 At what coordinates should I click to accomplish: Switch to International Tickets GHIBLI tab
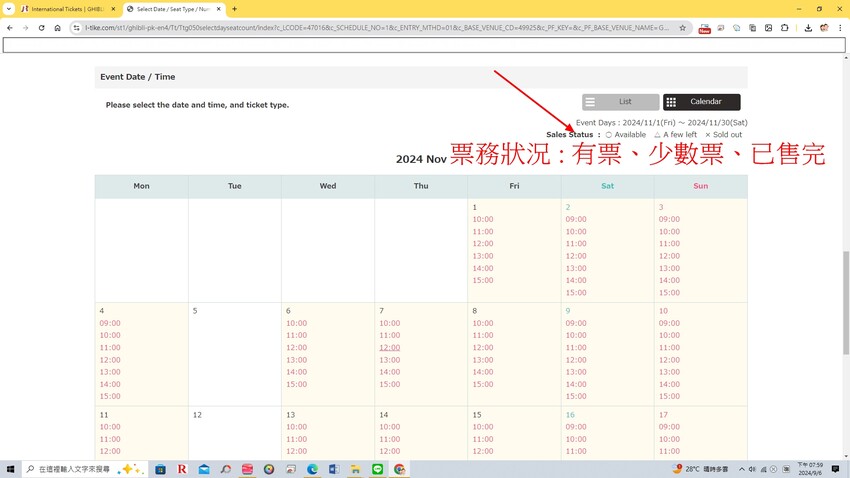pyautogui.click(x=66, y=9)
